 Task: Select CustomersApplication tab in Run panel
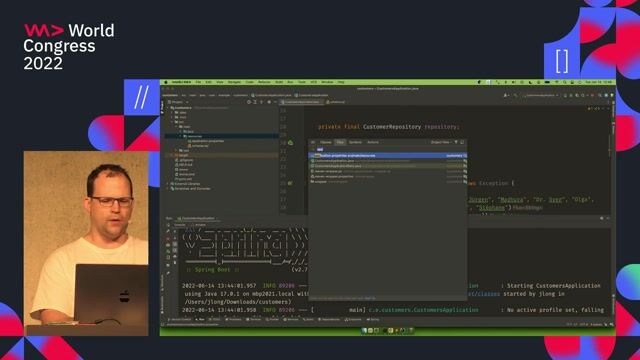click(198, 218)
